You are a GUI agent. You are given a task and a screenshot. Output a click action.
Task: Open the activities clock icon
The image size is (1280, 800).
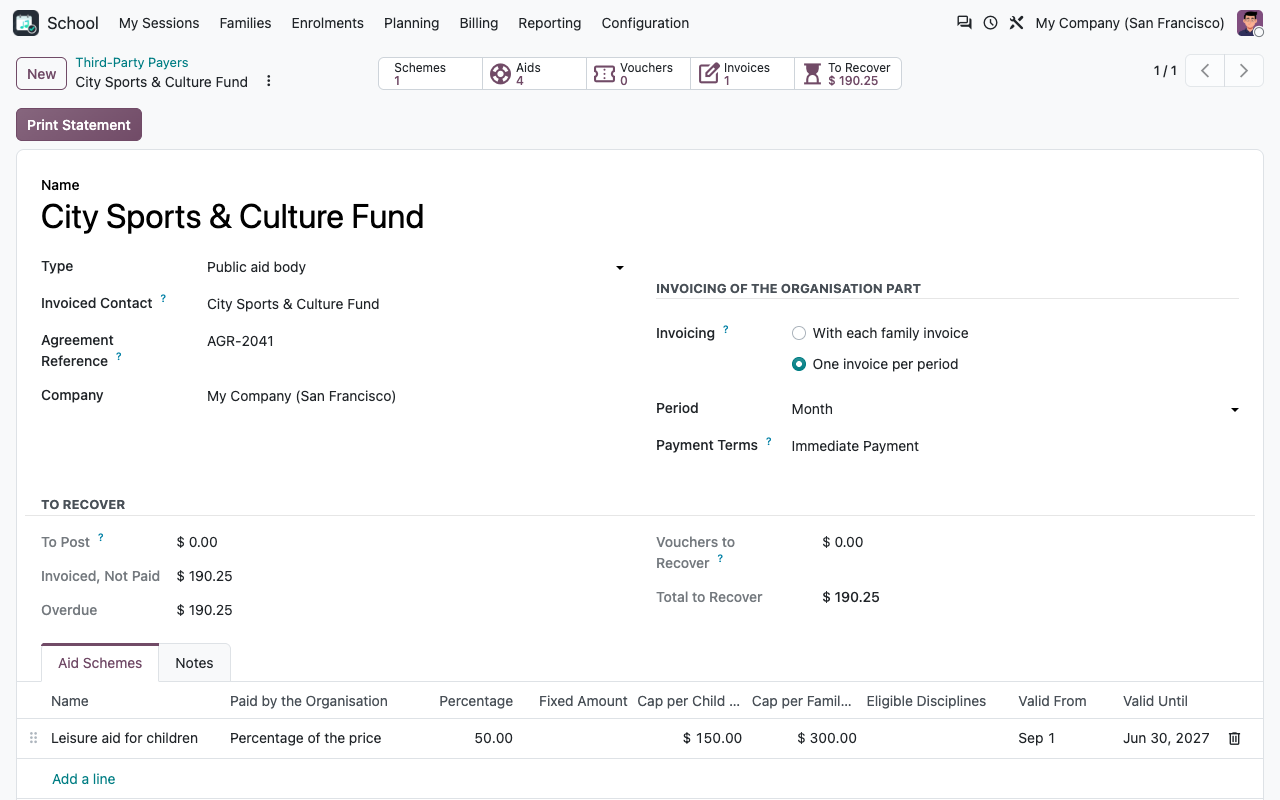(x=990, y=23)
